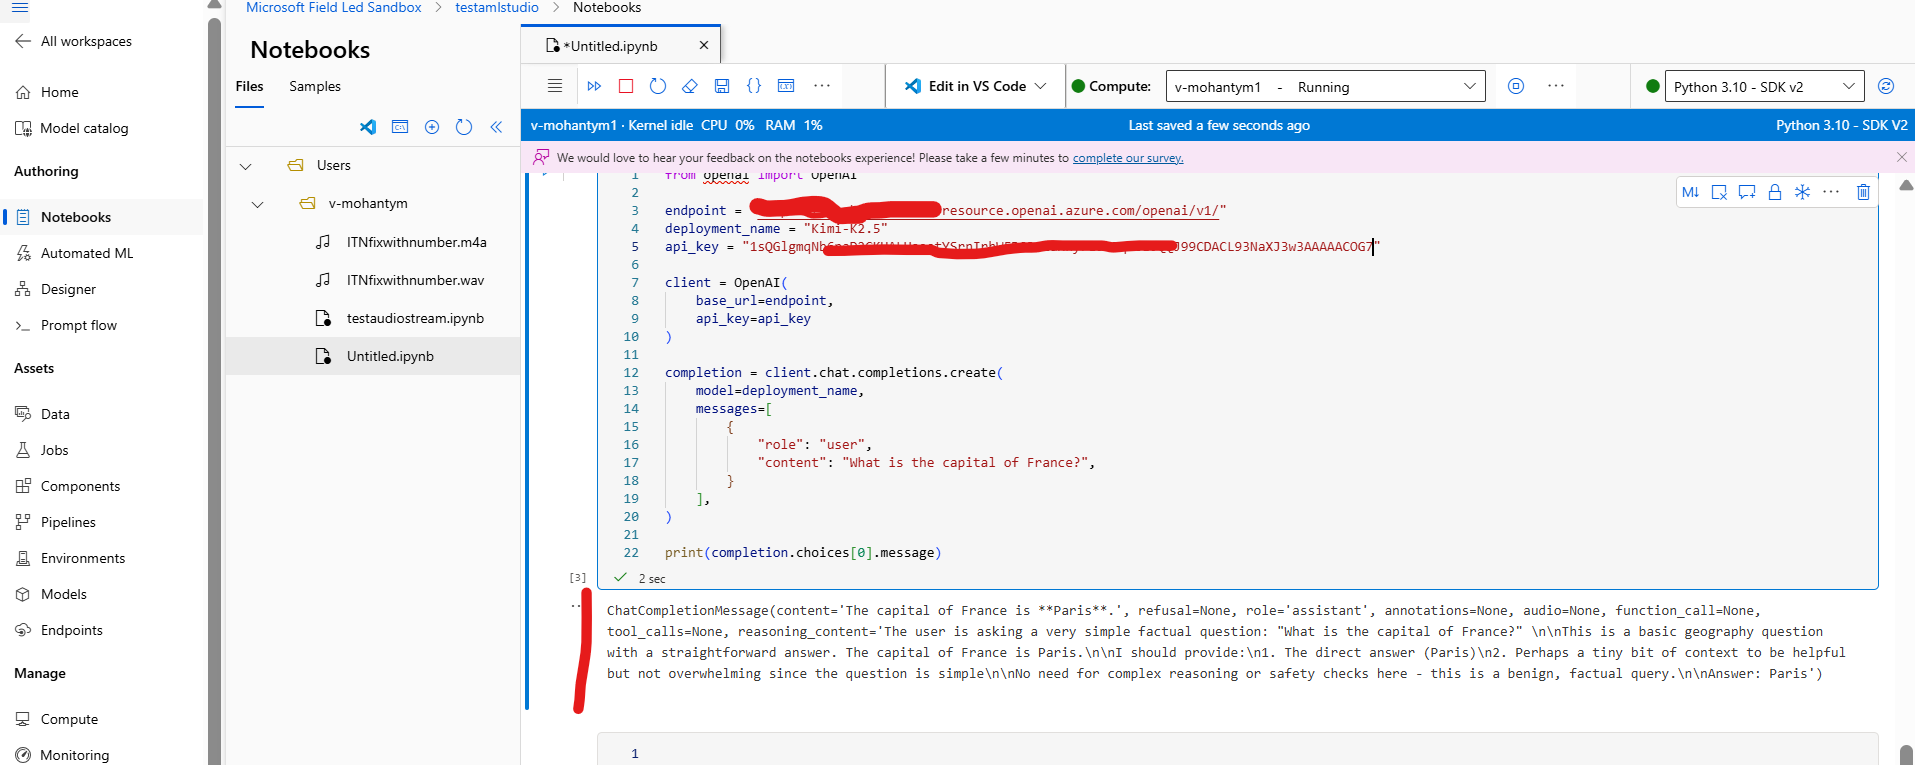Go back to All workspaces

[x=73, y=41]
